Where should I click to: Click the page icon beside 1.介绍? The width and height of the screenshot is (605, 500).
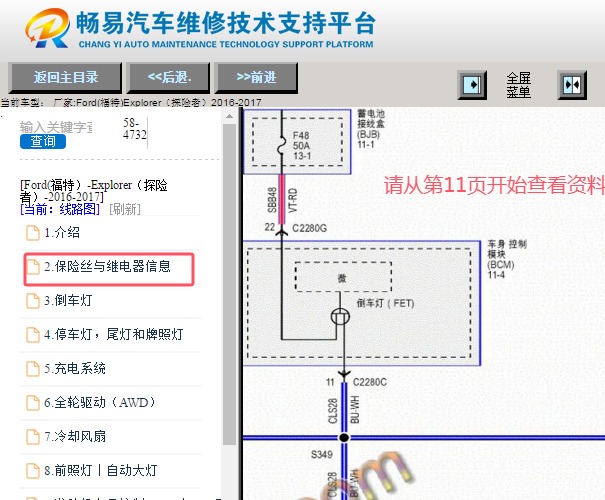click(x=33, y=233)
